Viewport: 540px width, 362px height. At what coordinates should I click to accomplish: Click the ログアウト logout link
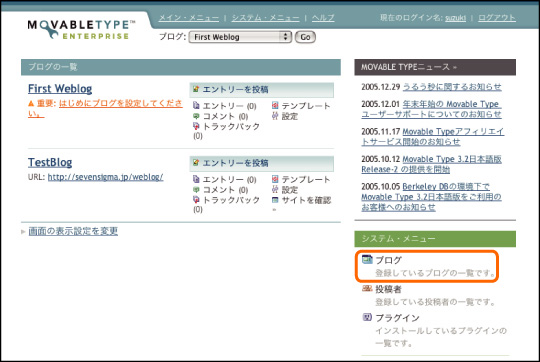[497, 18]
